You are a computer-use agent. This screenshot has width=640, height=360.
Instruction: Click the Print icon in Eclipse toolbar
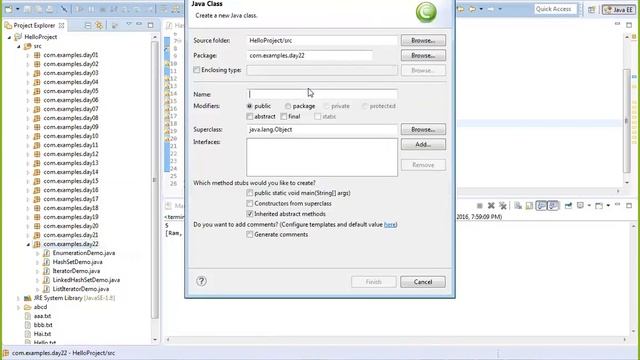pyautogui.click(x=49, y=9)
